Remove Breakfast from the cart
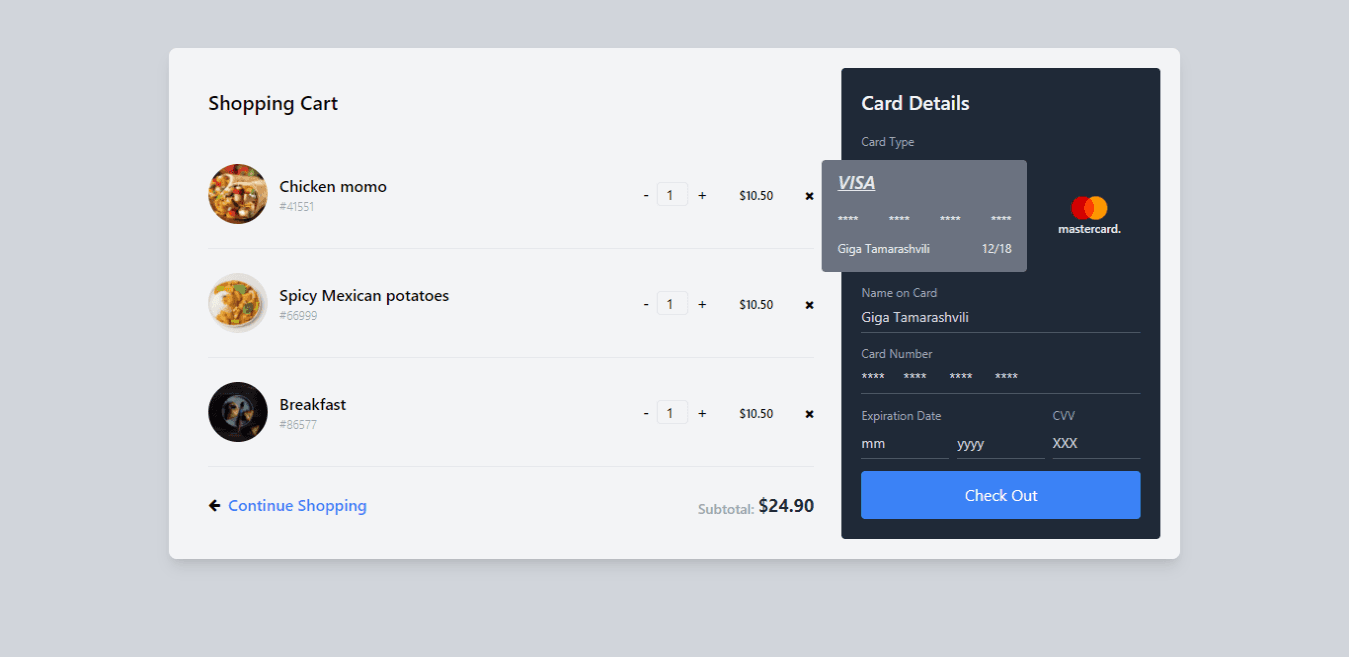1349x657 pixels. (x=808, y=413)
